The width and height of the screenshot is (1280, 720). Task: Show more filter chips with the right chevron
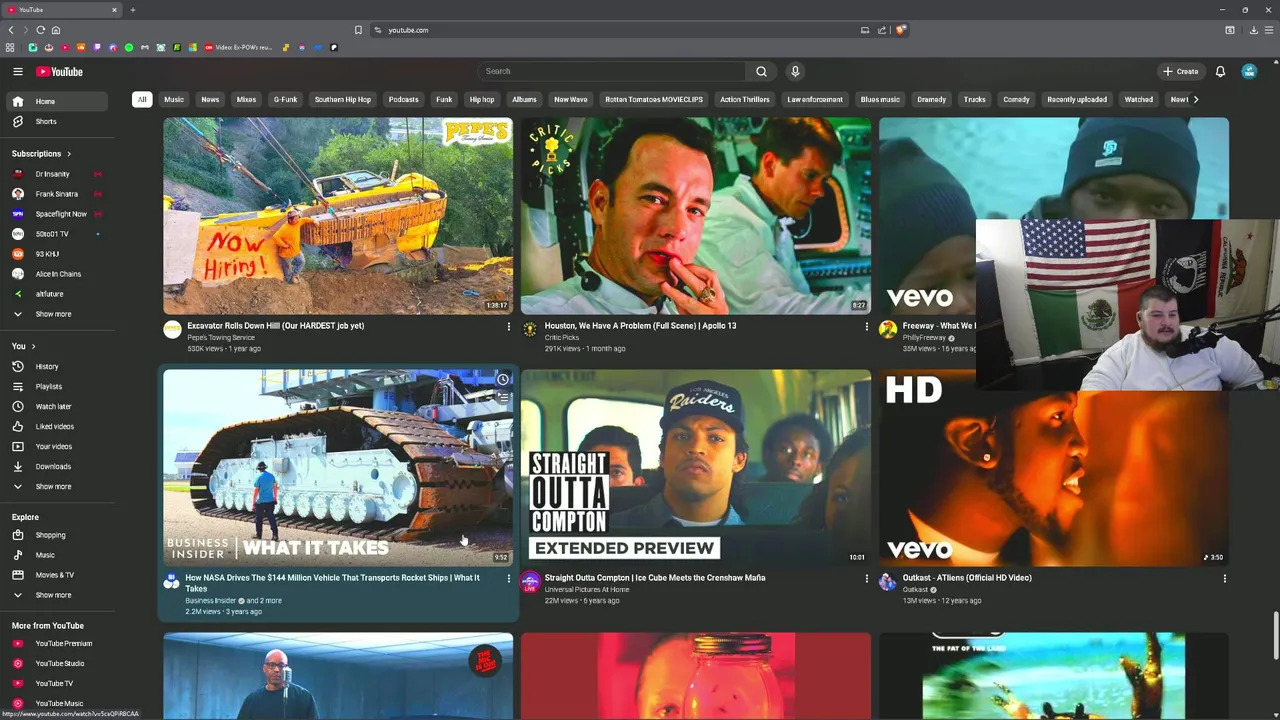point(1196,99)
